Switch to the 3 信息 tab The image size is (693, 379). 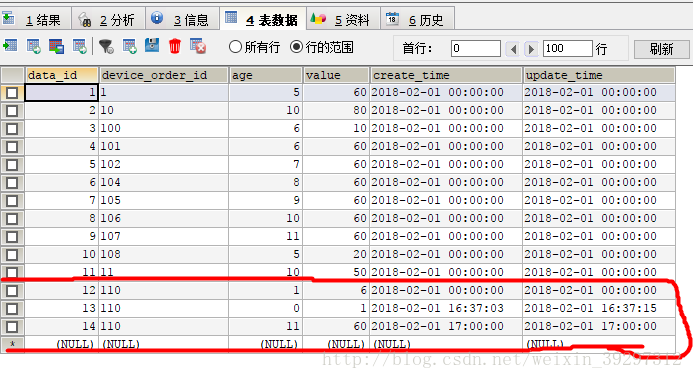pyautogui.click(x=183, y=19)
